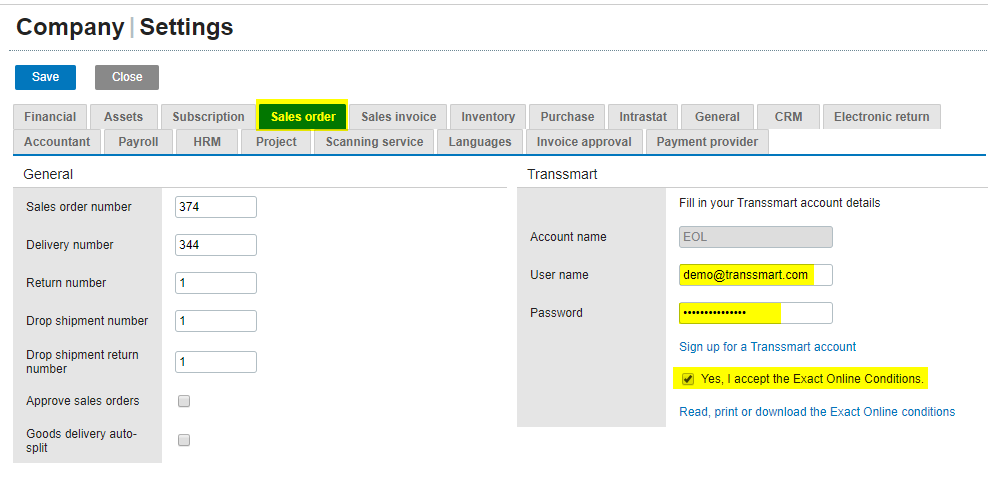Select the Transsmart User name field
Screen dimensions: 988x480
click(755, 275)
